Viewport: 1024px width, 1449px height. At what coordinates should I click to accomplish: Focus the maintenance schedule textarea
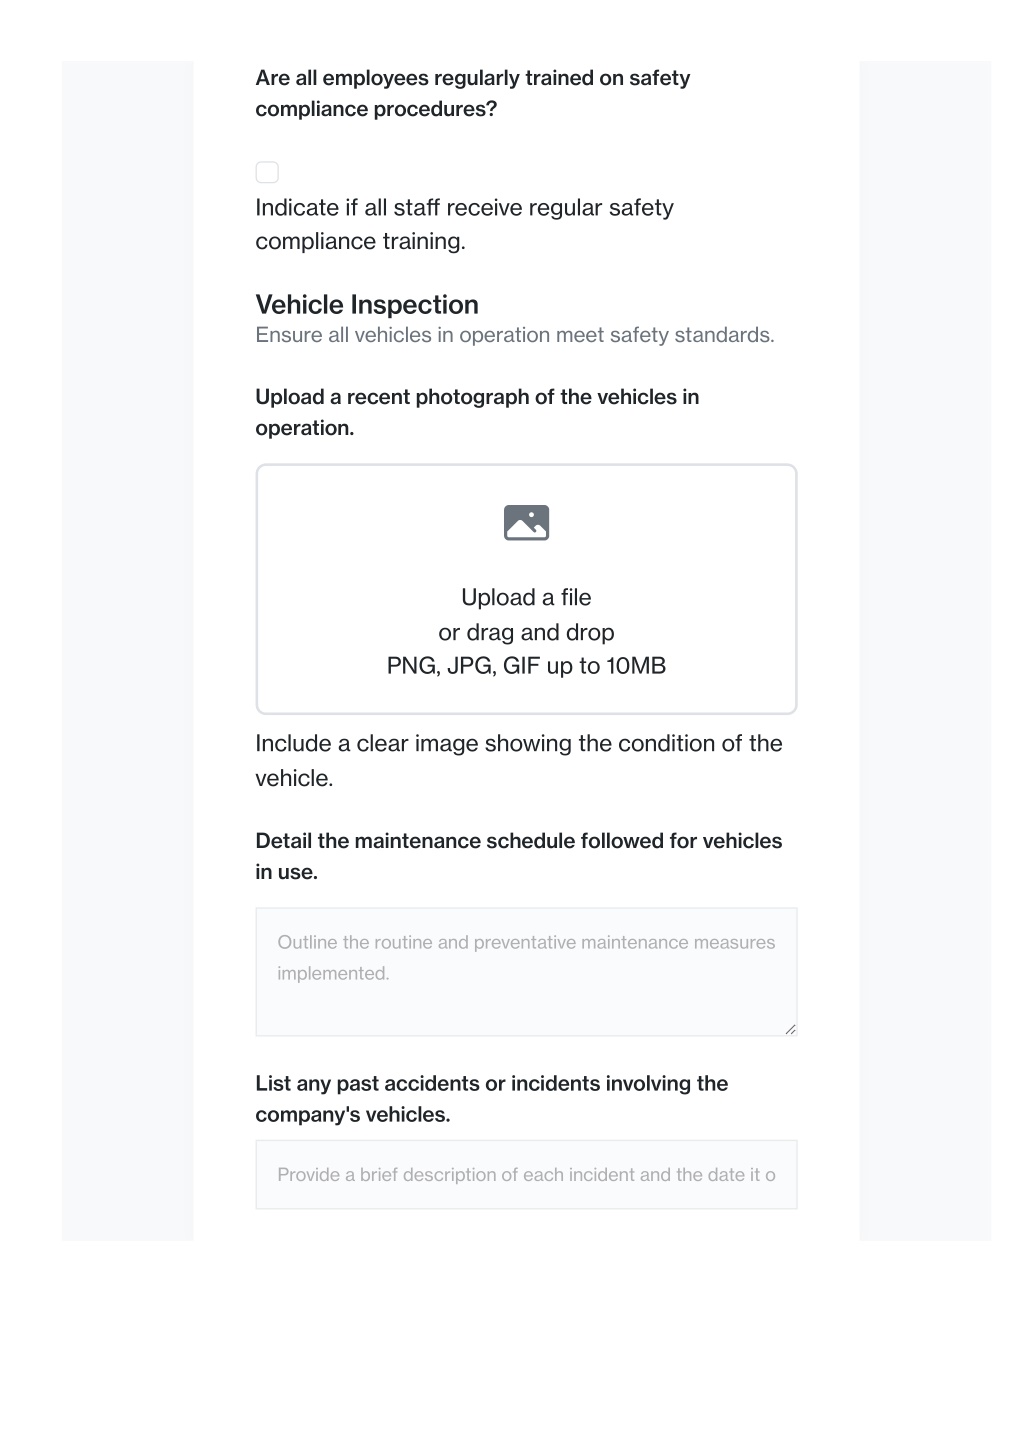(x=526, y=972)
